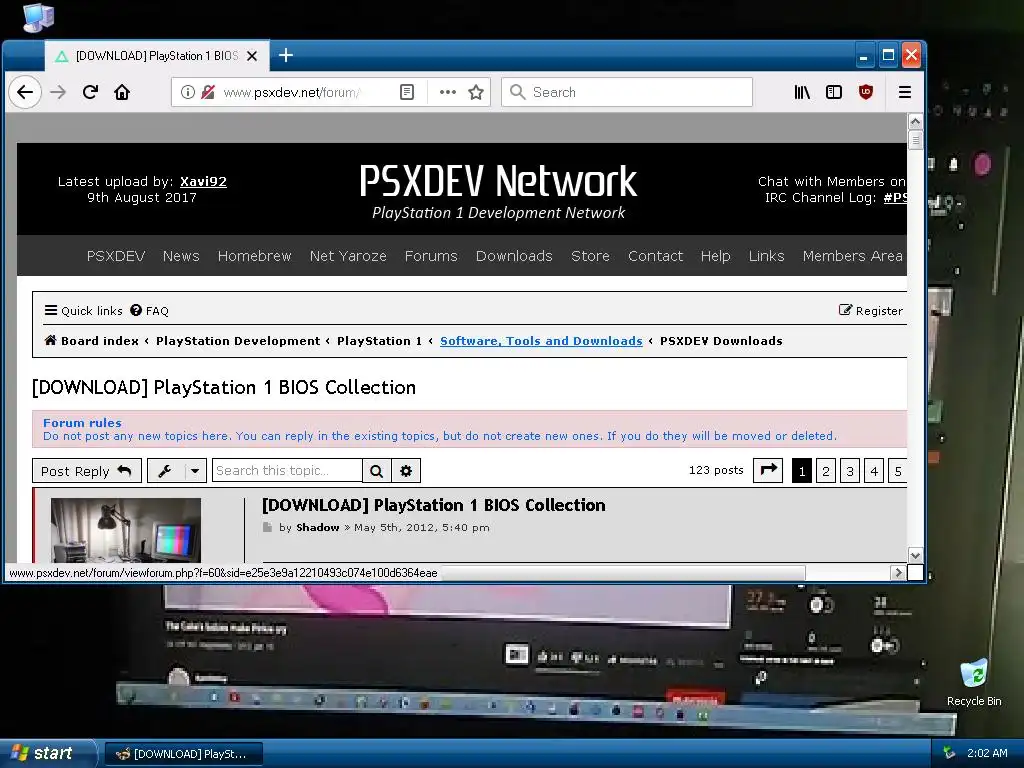Image resolution: width=1024 pixels, height=768 pixels.
Task: Open Homebrew navigation item
Action: tap(254, 256)
